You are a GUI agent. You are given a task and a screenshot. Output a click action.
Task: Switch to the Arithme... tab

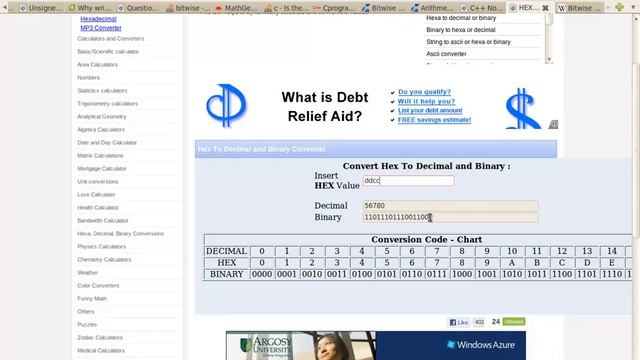tap(432, 8)
